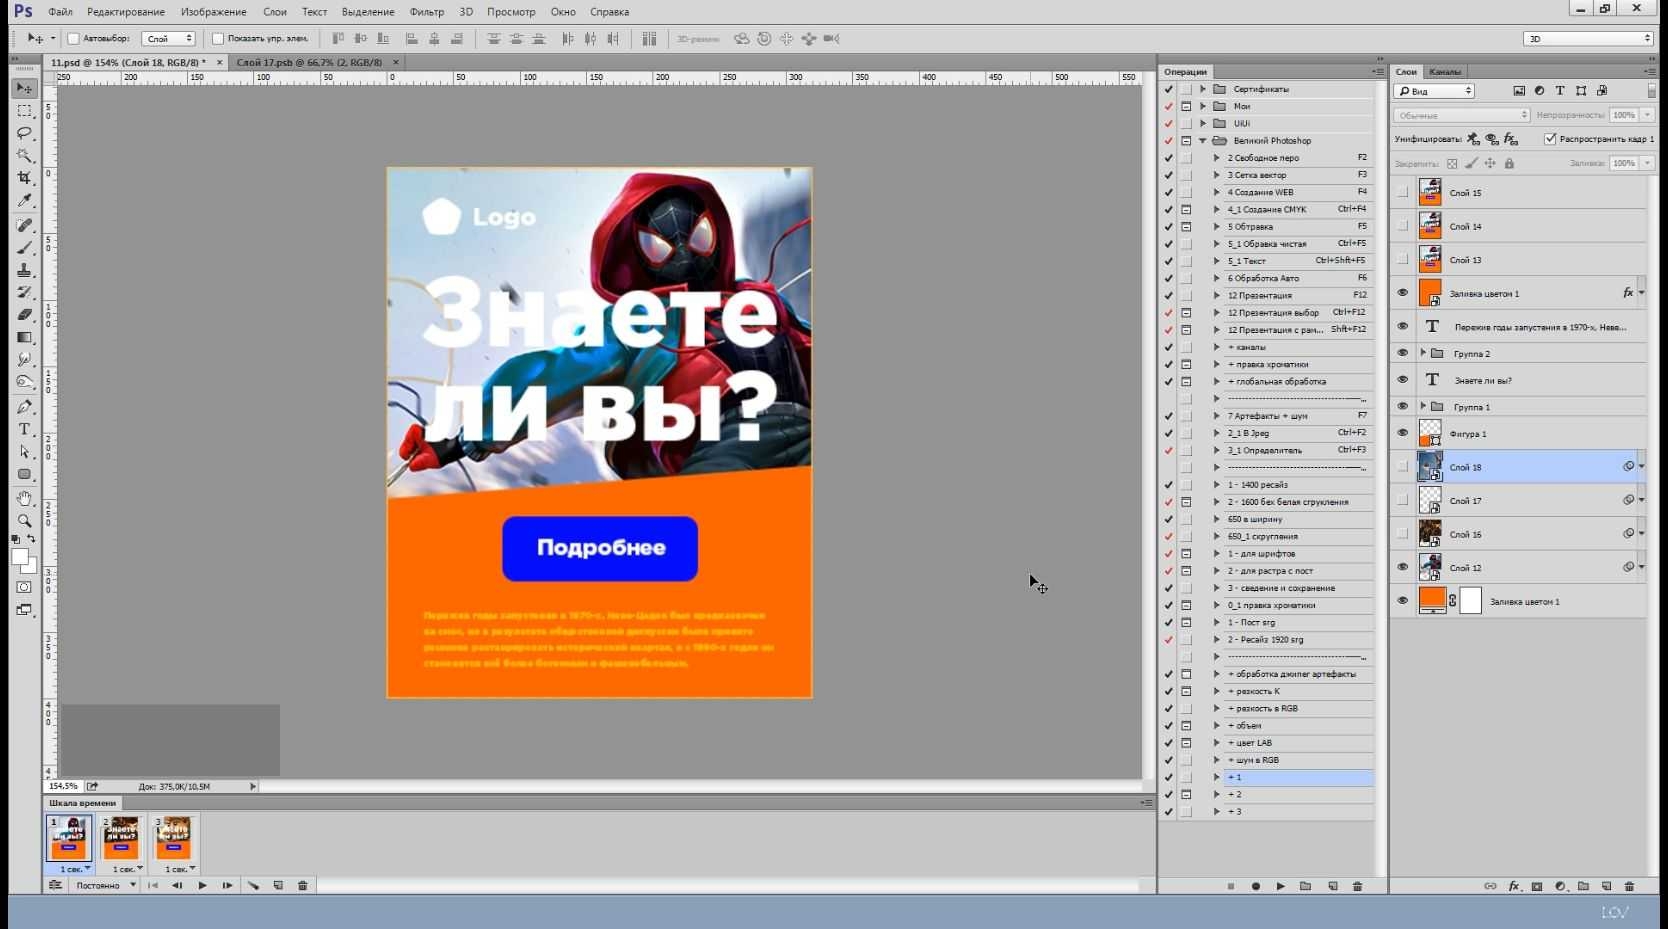This screenshot has height=929, width=1668.
Task: Select the 12 Презентация action
Action: pyautogui.click(x=1296, y=295)
